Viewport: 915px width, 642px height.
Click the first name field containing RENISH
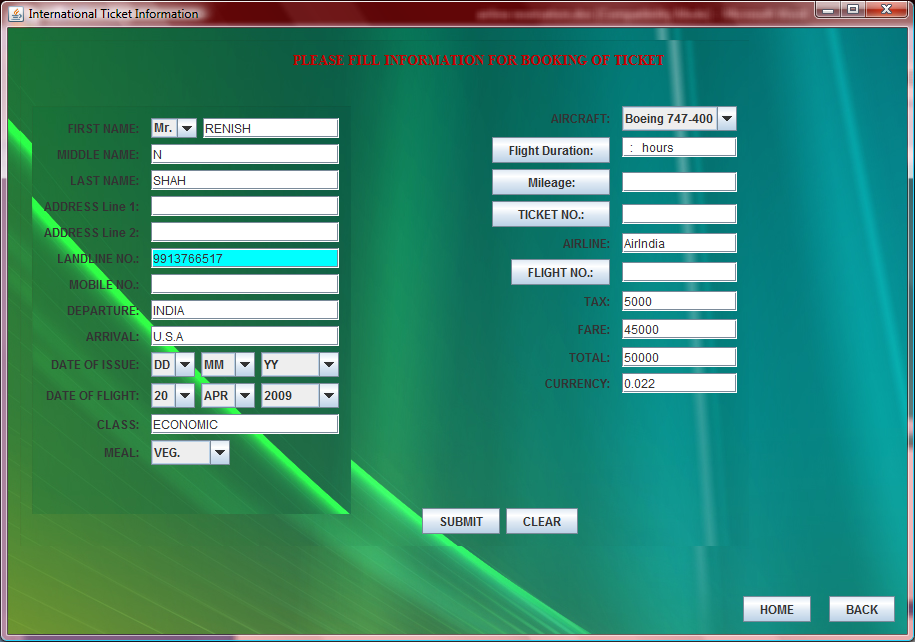[x=271, y=128]
